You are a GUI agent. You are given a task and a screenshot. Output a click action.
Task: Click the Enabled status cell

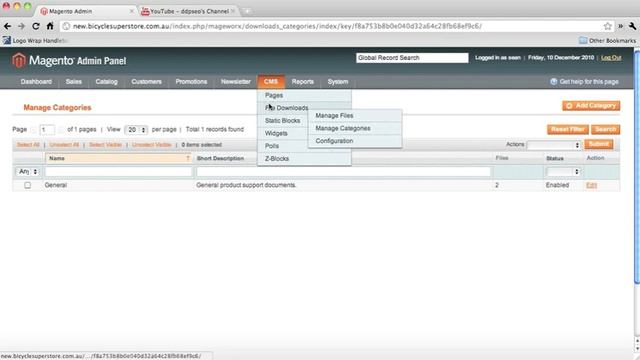(x=557, y=185)
